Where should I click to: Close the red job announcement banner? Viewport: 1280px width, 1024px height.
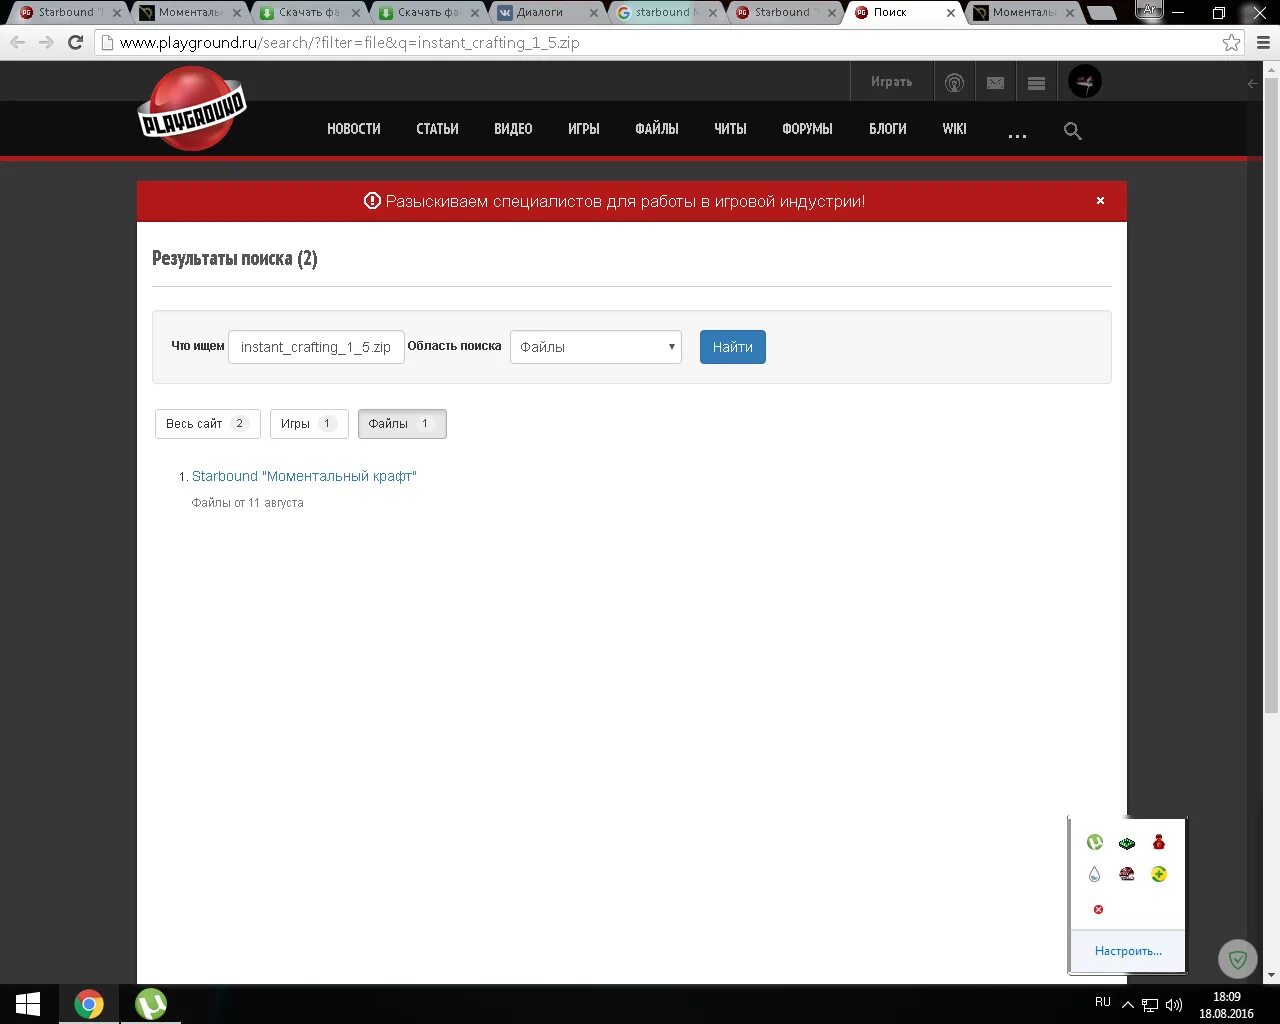pyautogui.click(x=1100, y=201)
